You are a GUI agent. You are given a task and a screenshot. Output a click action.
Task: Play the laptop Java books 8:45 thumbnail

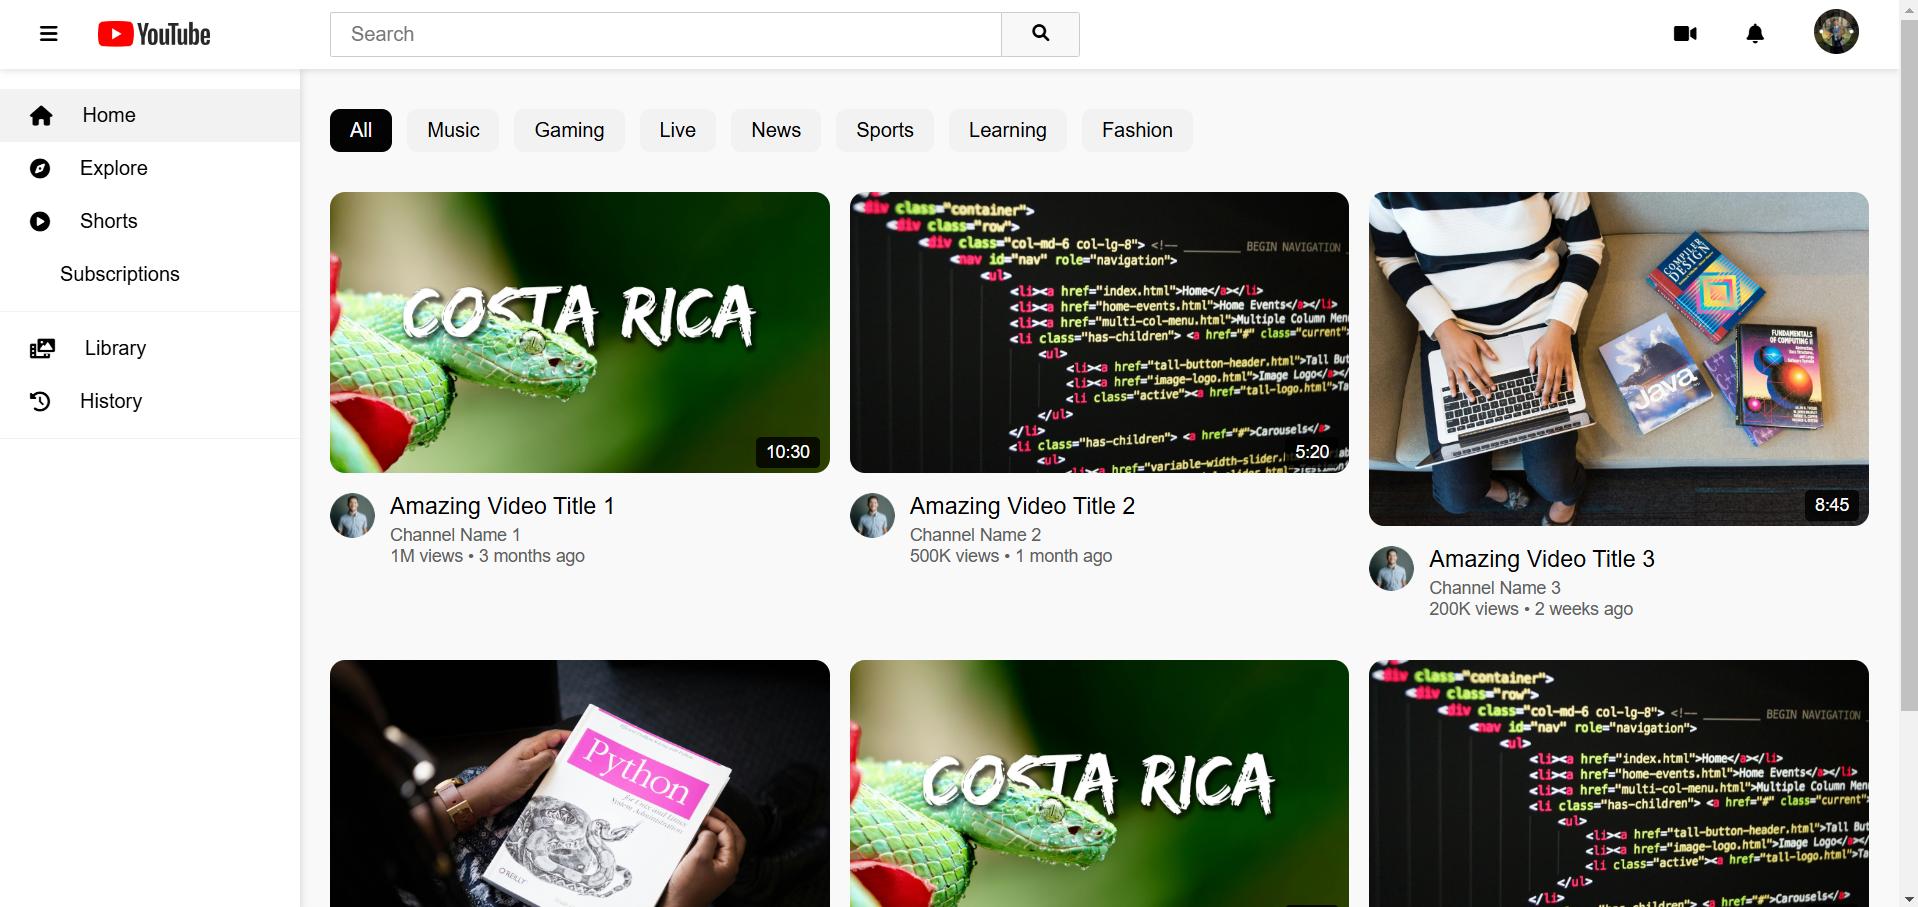pyautogui.click(x=1619, y=359)
